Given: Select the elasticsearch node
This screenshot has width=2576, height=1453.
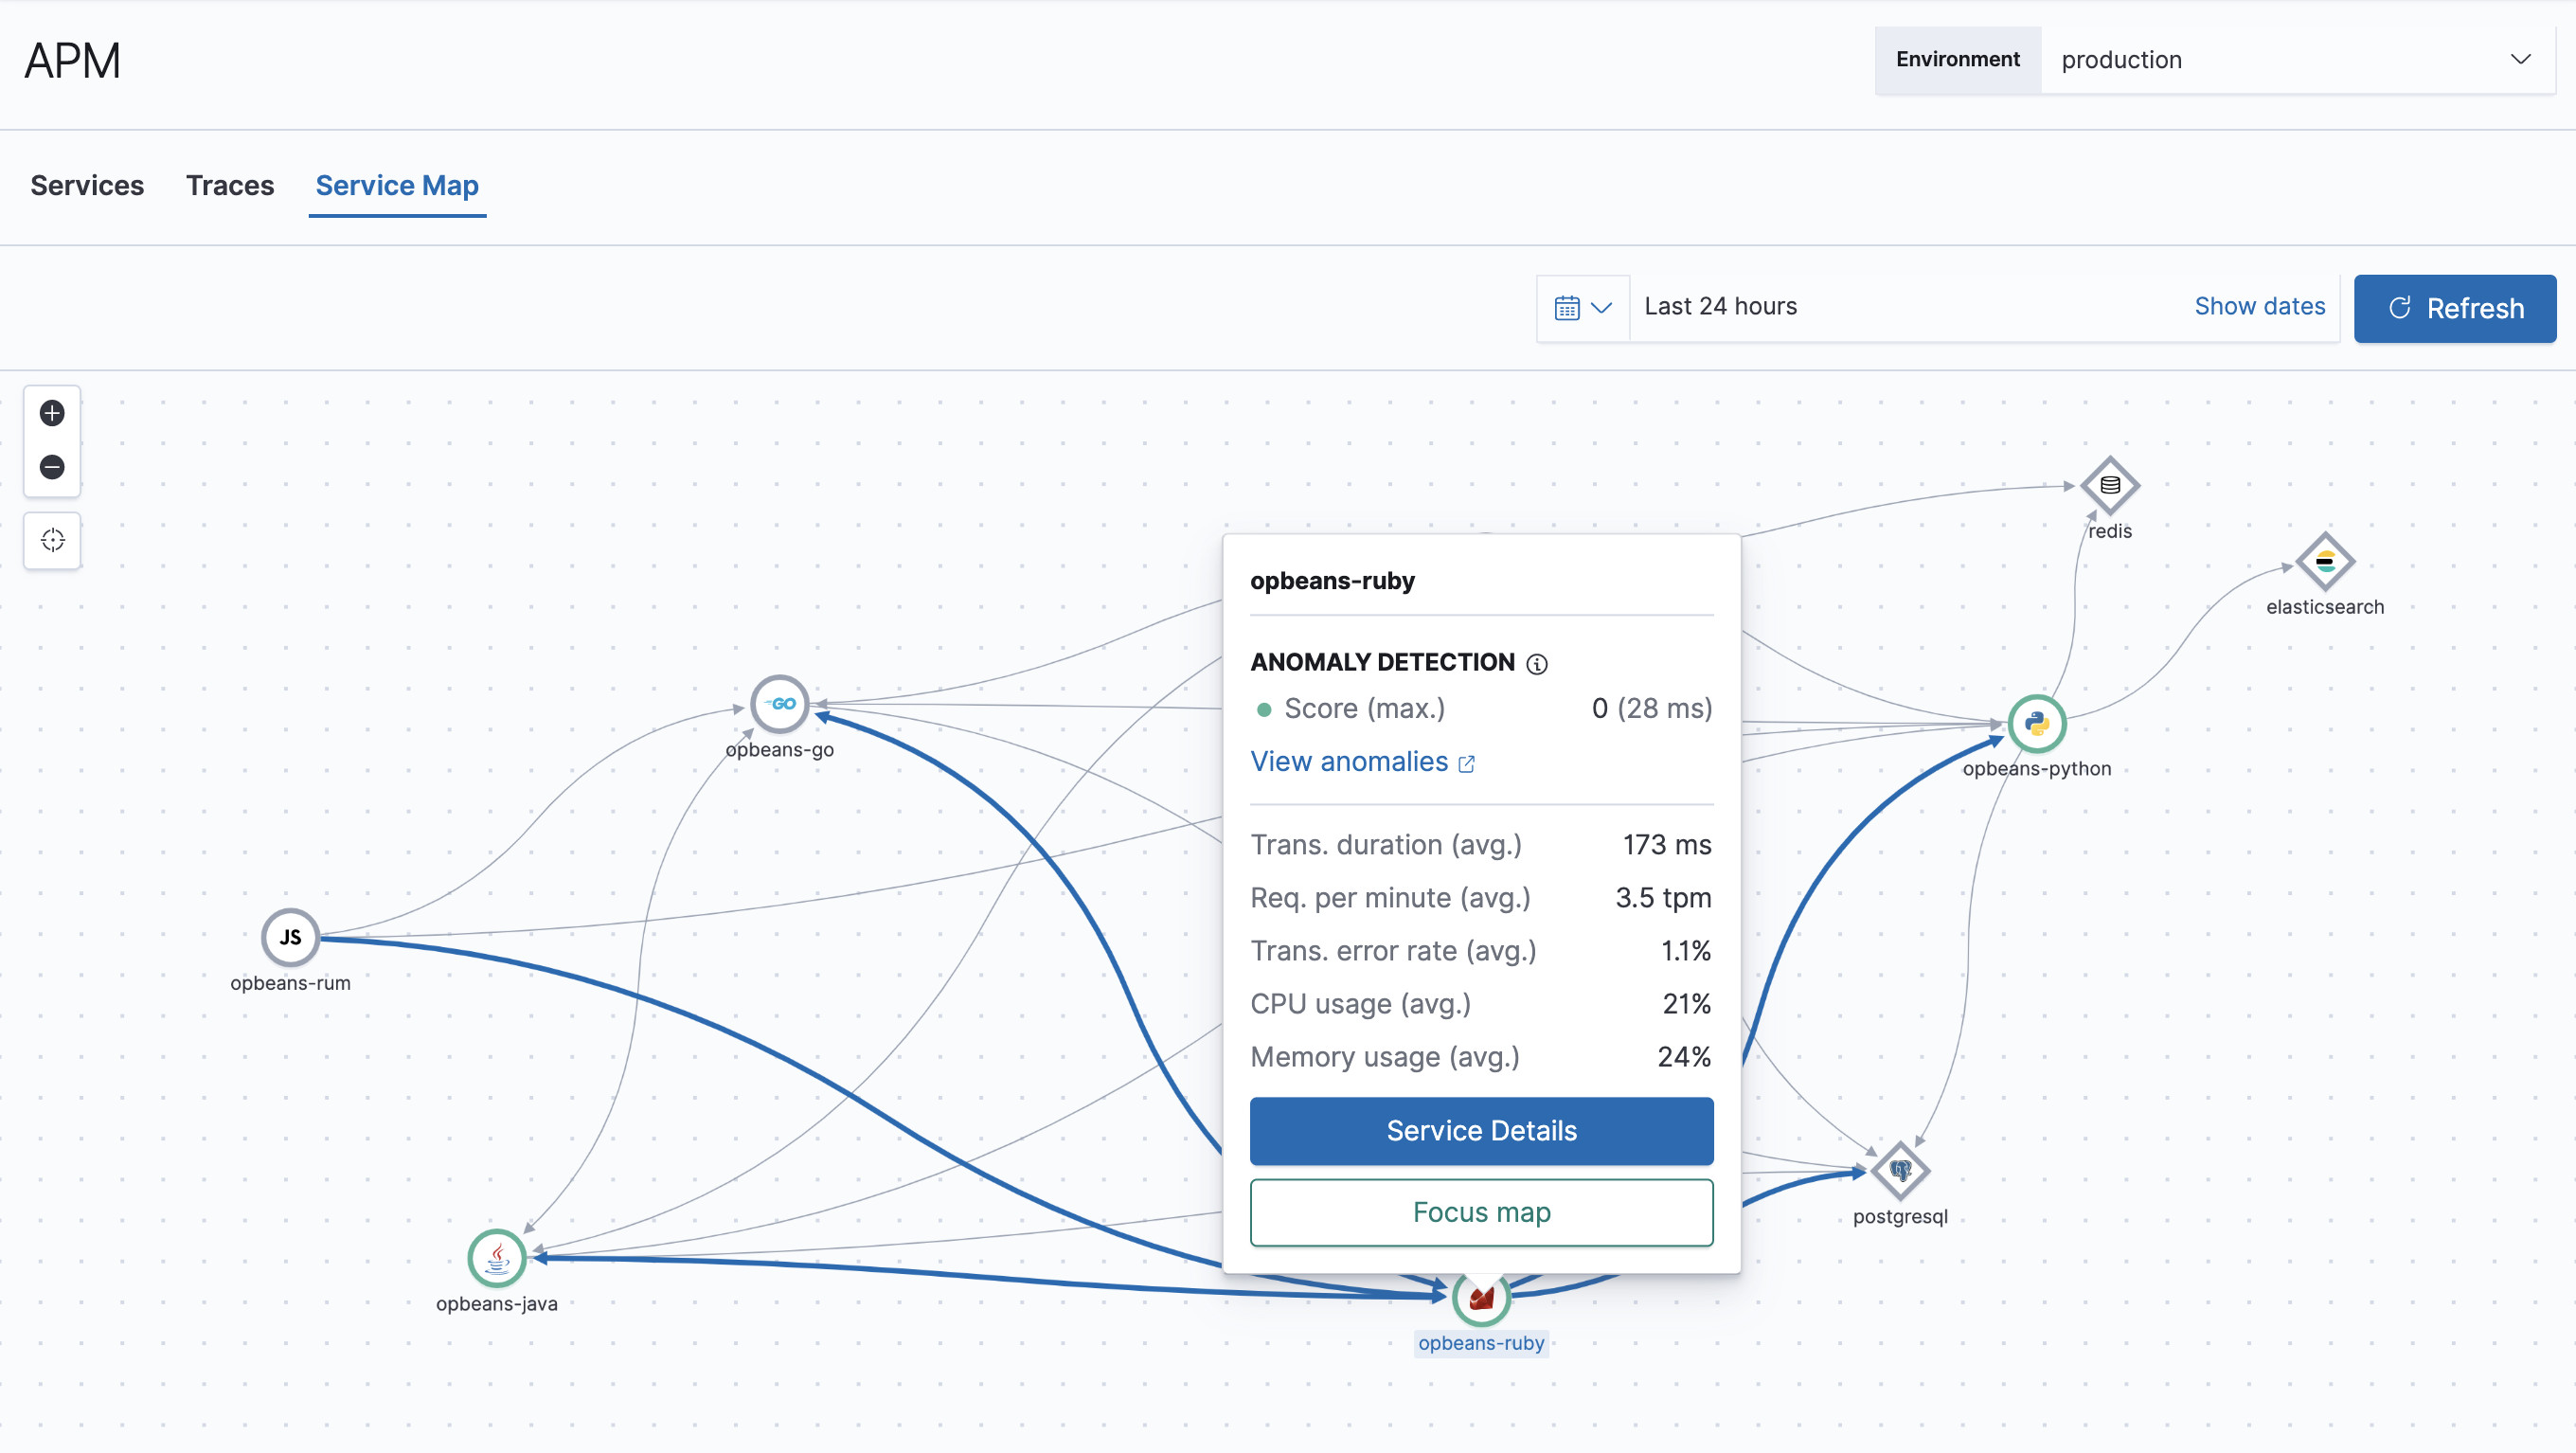Looking at the screenshot, I should pyautogui.click(x=2325, y=563).
